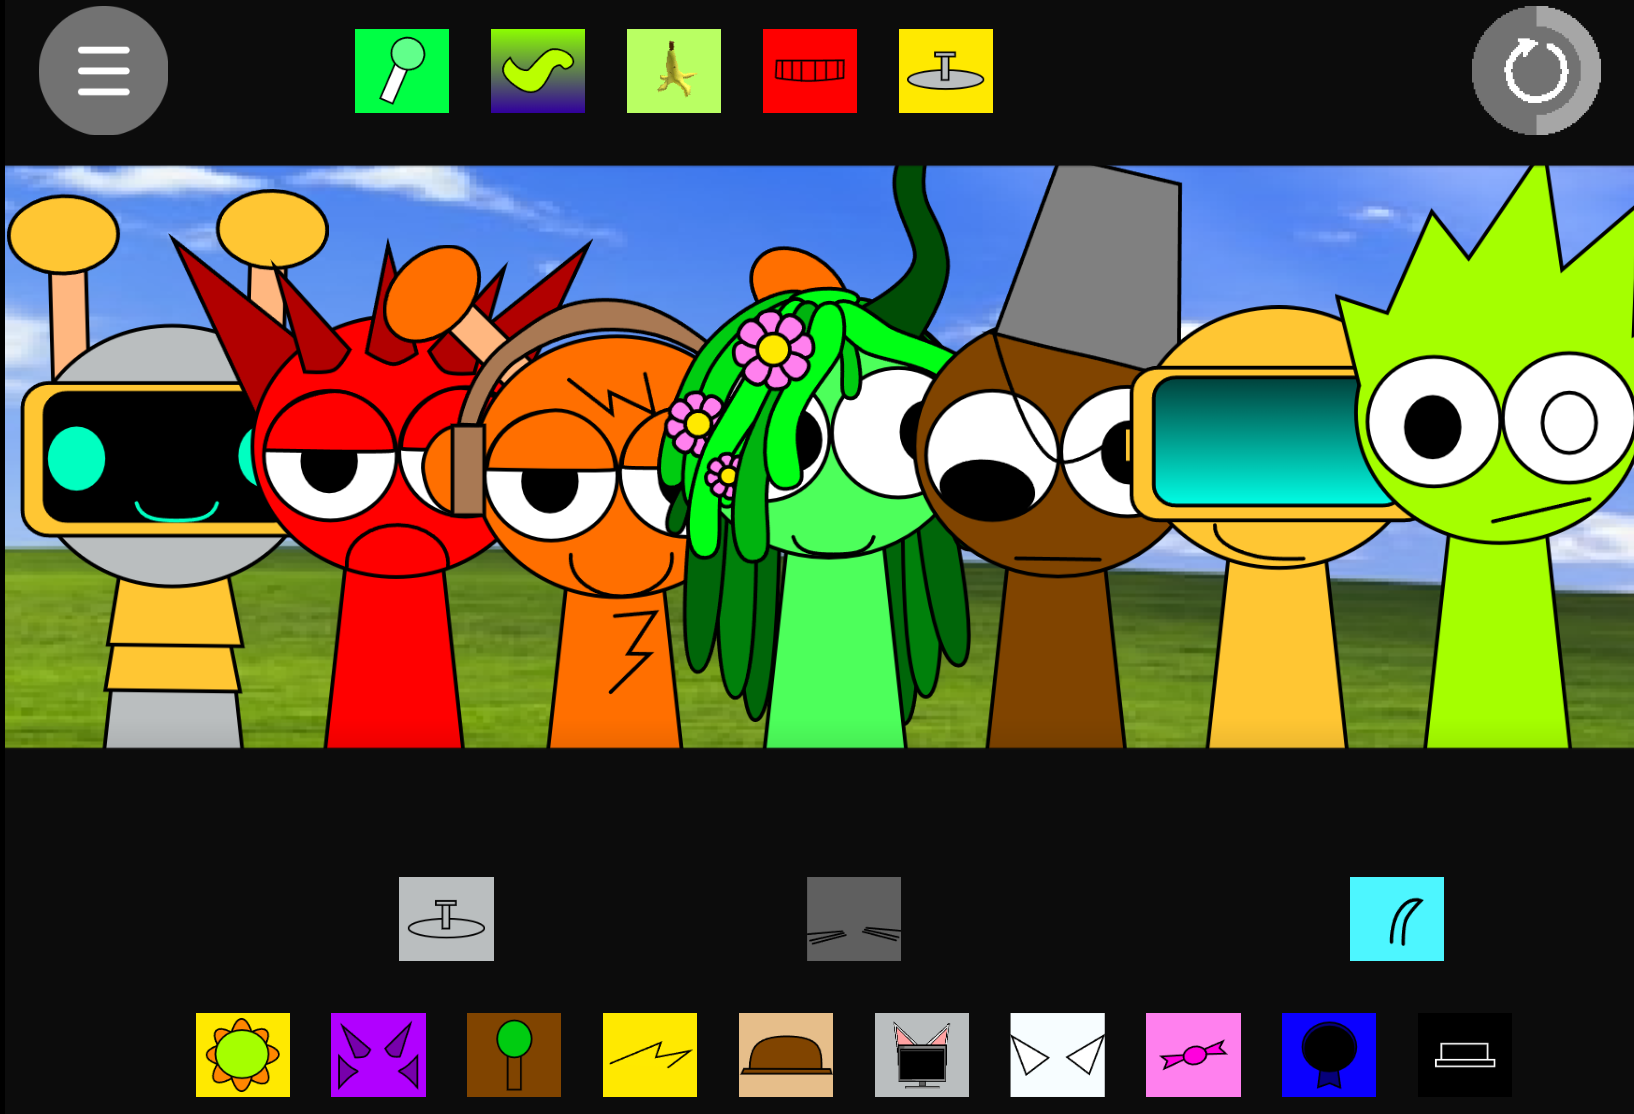Choose the brown tree icon
The width and height of the screenshot is (1634, 1114).
pos(514,1055)
